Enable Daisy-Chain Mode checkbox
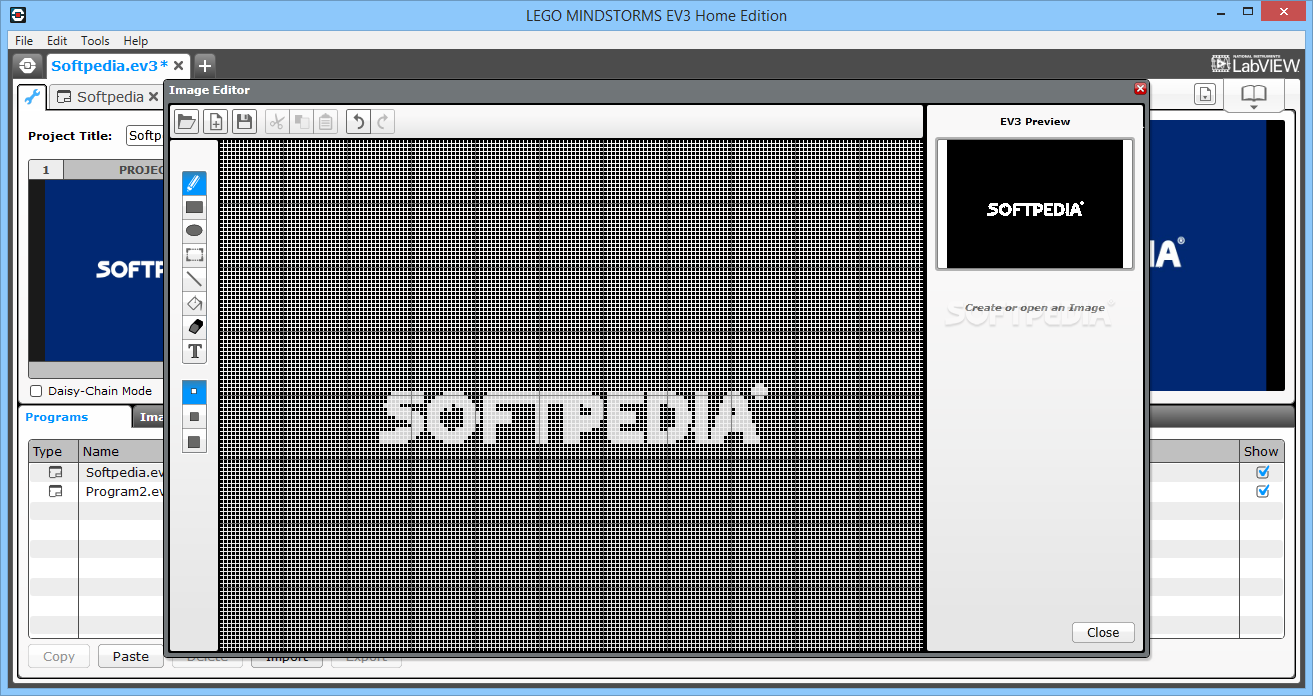Viewport: 1313px width, 696px height. coord(36,391)
